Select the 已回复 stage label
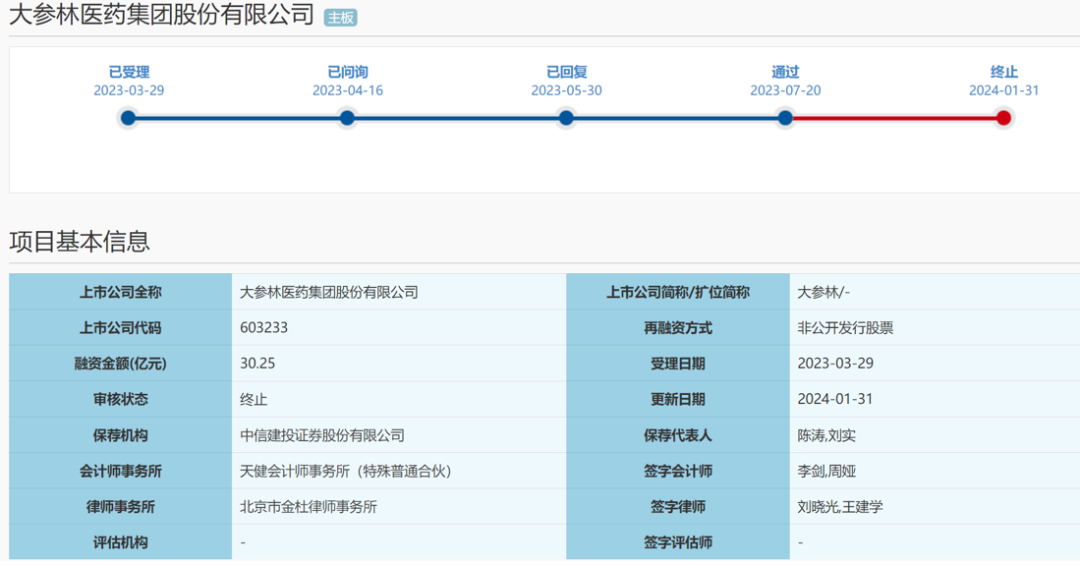Viewport: 1080px width, 565px height. pyautogui.click(x=566, y=72)
